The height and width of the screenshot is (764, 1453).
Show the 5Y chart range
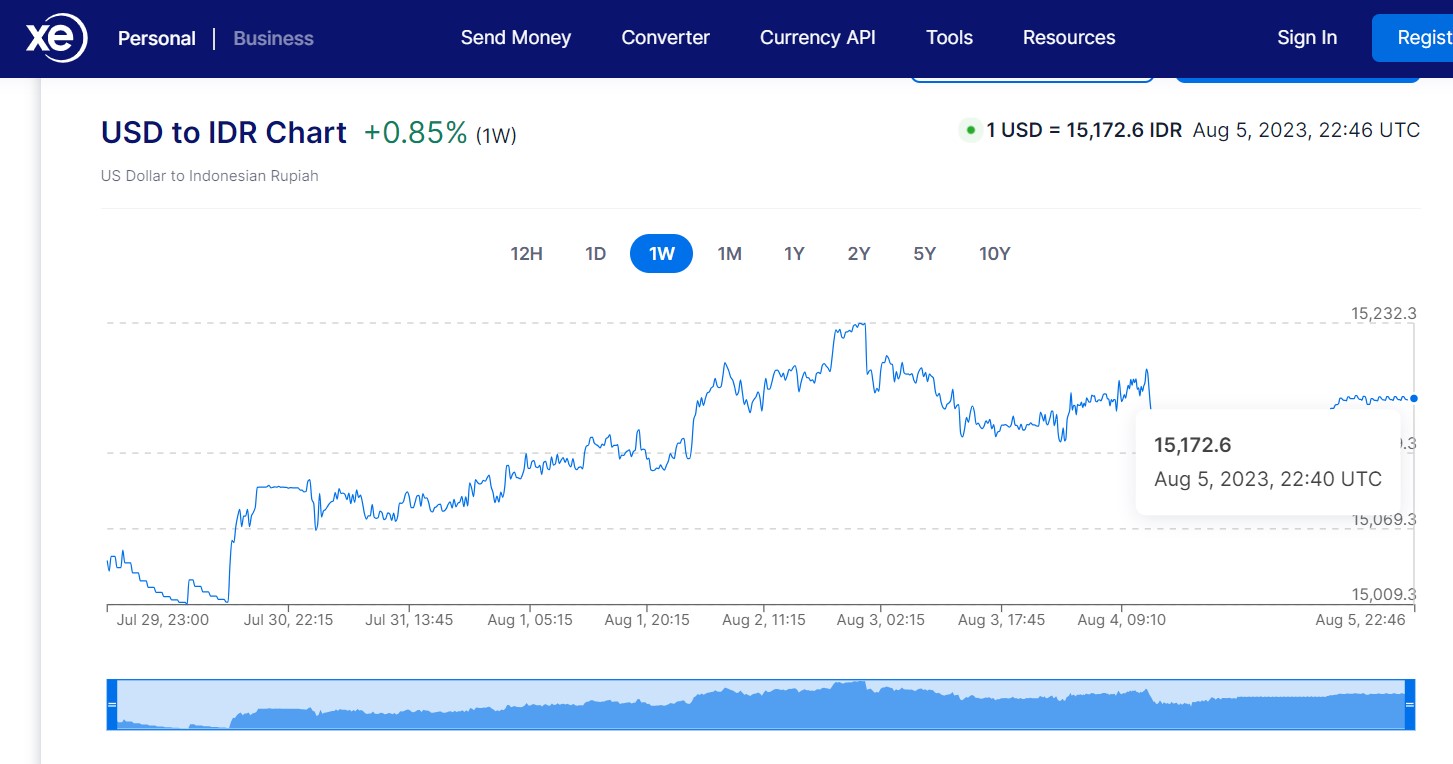pos(924,254)
